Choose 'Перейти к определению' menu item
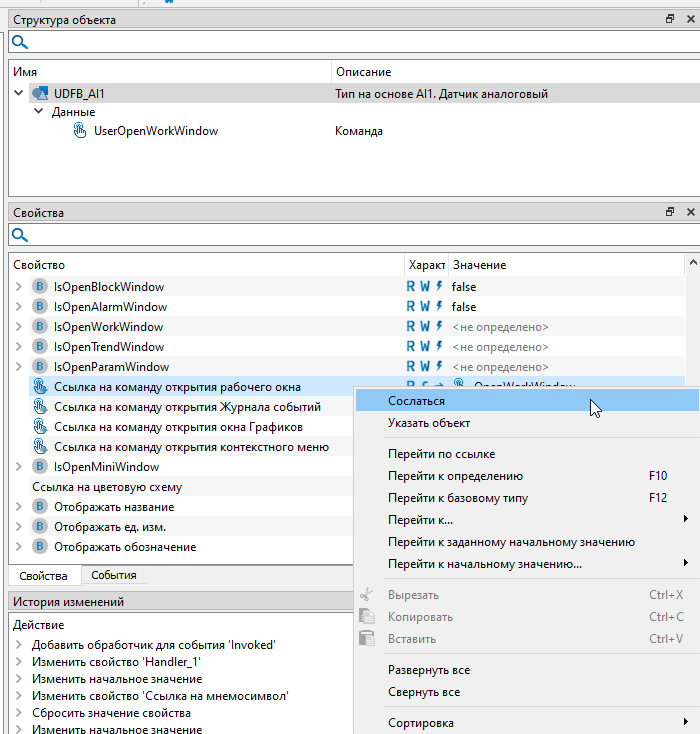The width and height of the screenshot is (700, 734). coord(455,476)
